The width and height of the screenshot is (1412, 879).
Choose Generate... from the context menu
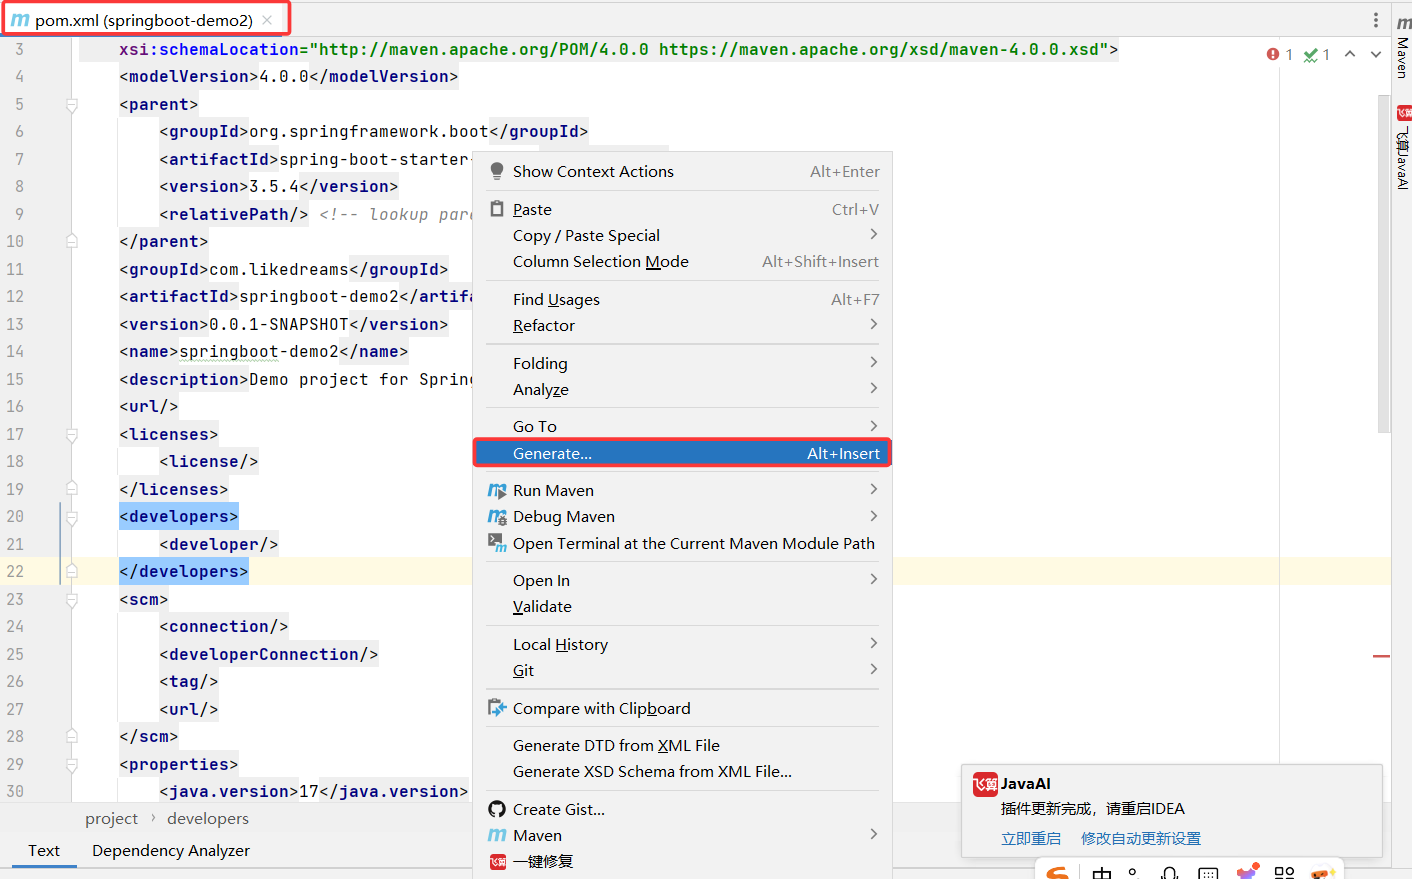(x=682, y=453)
